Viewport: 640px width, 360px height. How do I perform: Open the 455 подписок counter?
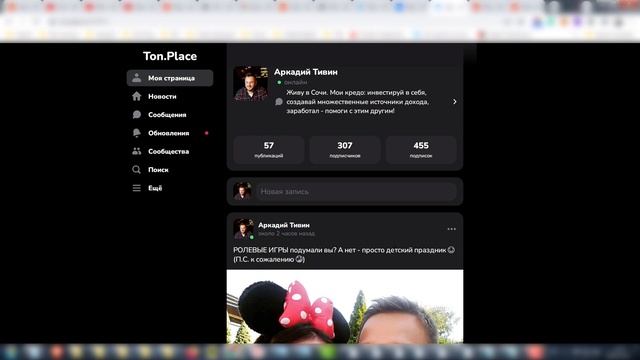pyautogui.click(x=421, y=150)
